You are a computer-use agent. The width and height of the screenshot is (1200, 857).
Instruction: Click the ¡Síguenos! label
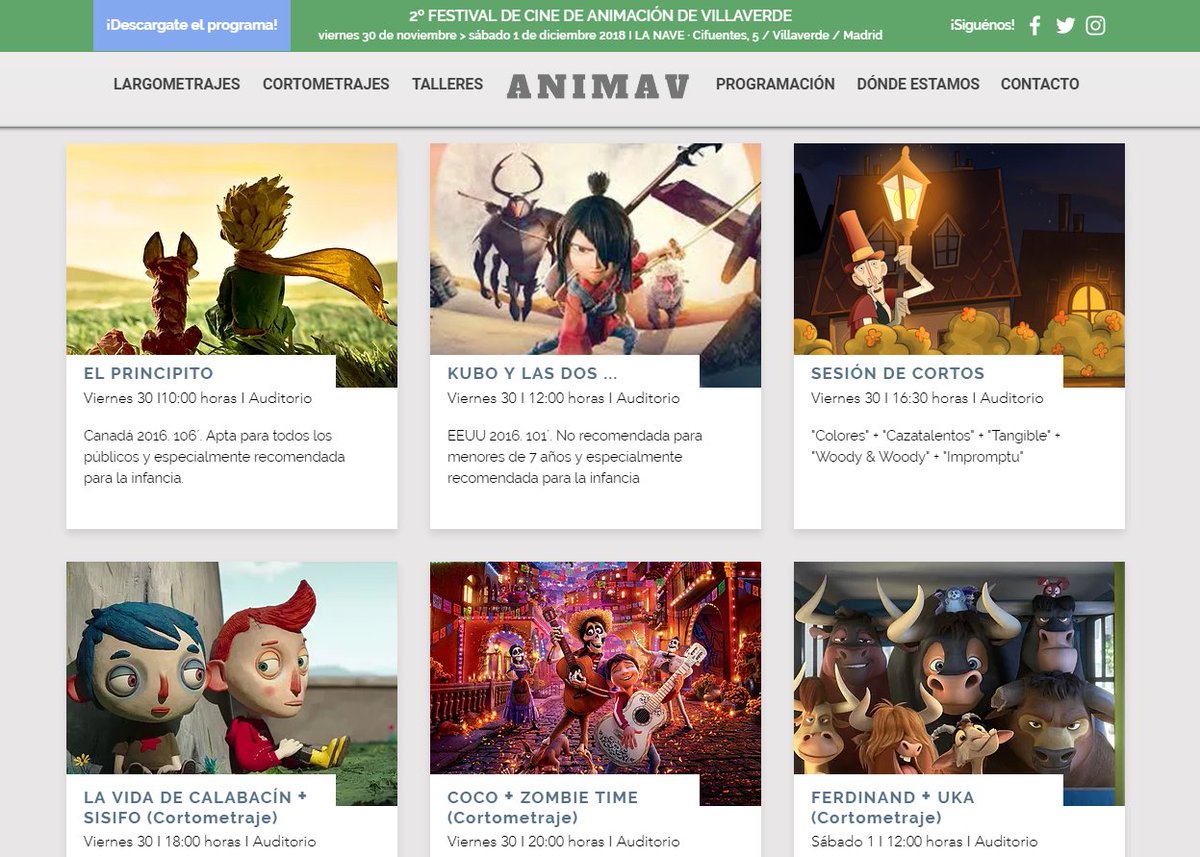982,25
